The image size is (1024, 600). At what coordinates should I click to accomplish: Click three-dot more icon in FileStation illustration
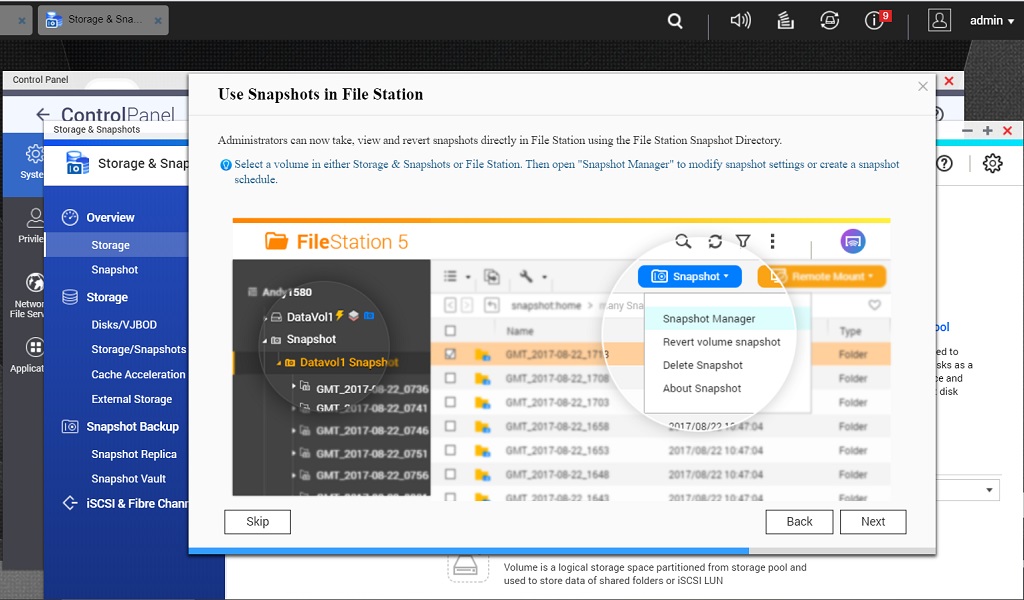pyautogui.click(x=773, y=242)
